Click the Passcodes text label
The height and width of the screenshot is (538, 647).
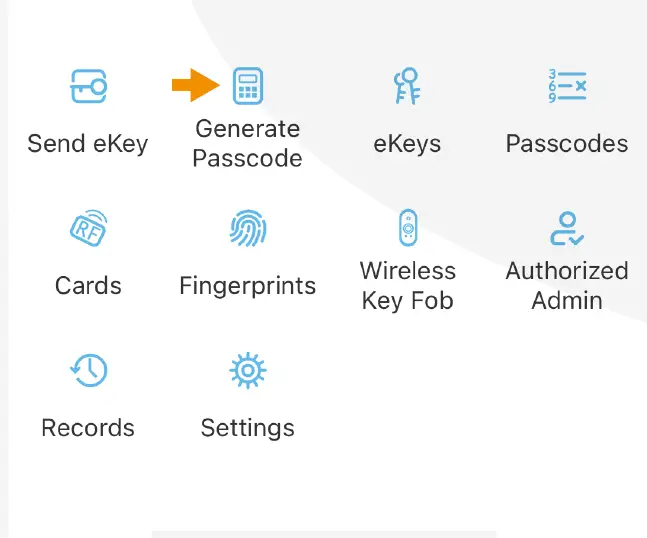click(x=567, y=143)
